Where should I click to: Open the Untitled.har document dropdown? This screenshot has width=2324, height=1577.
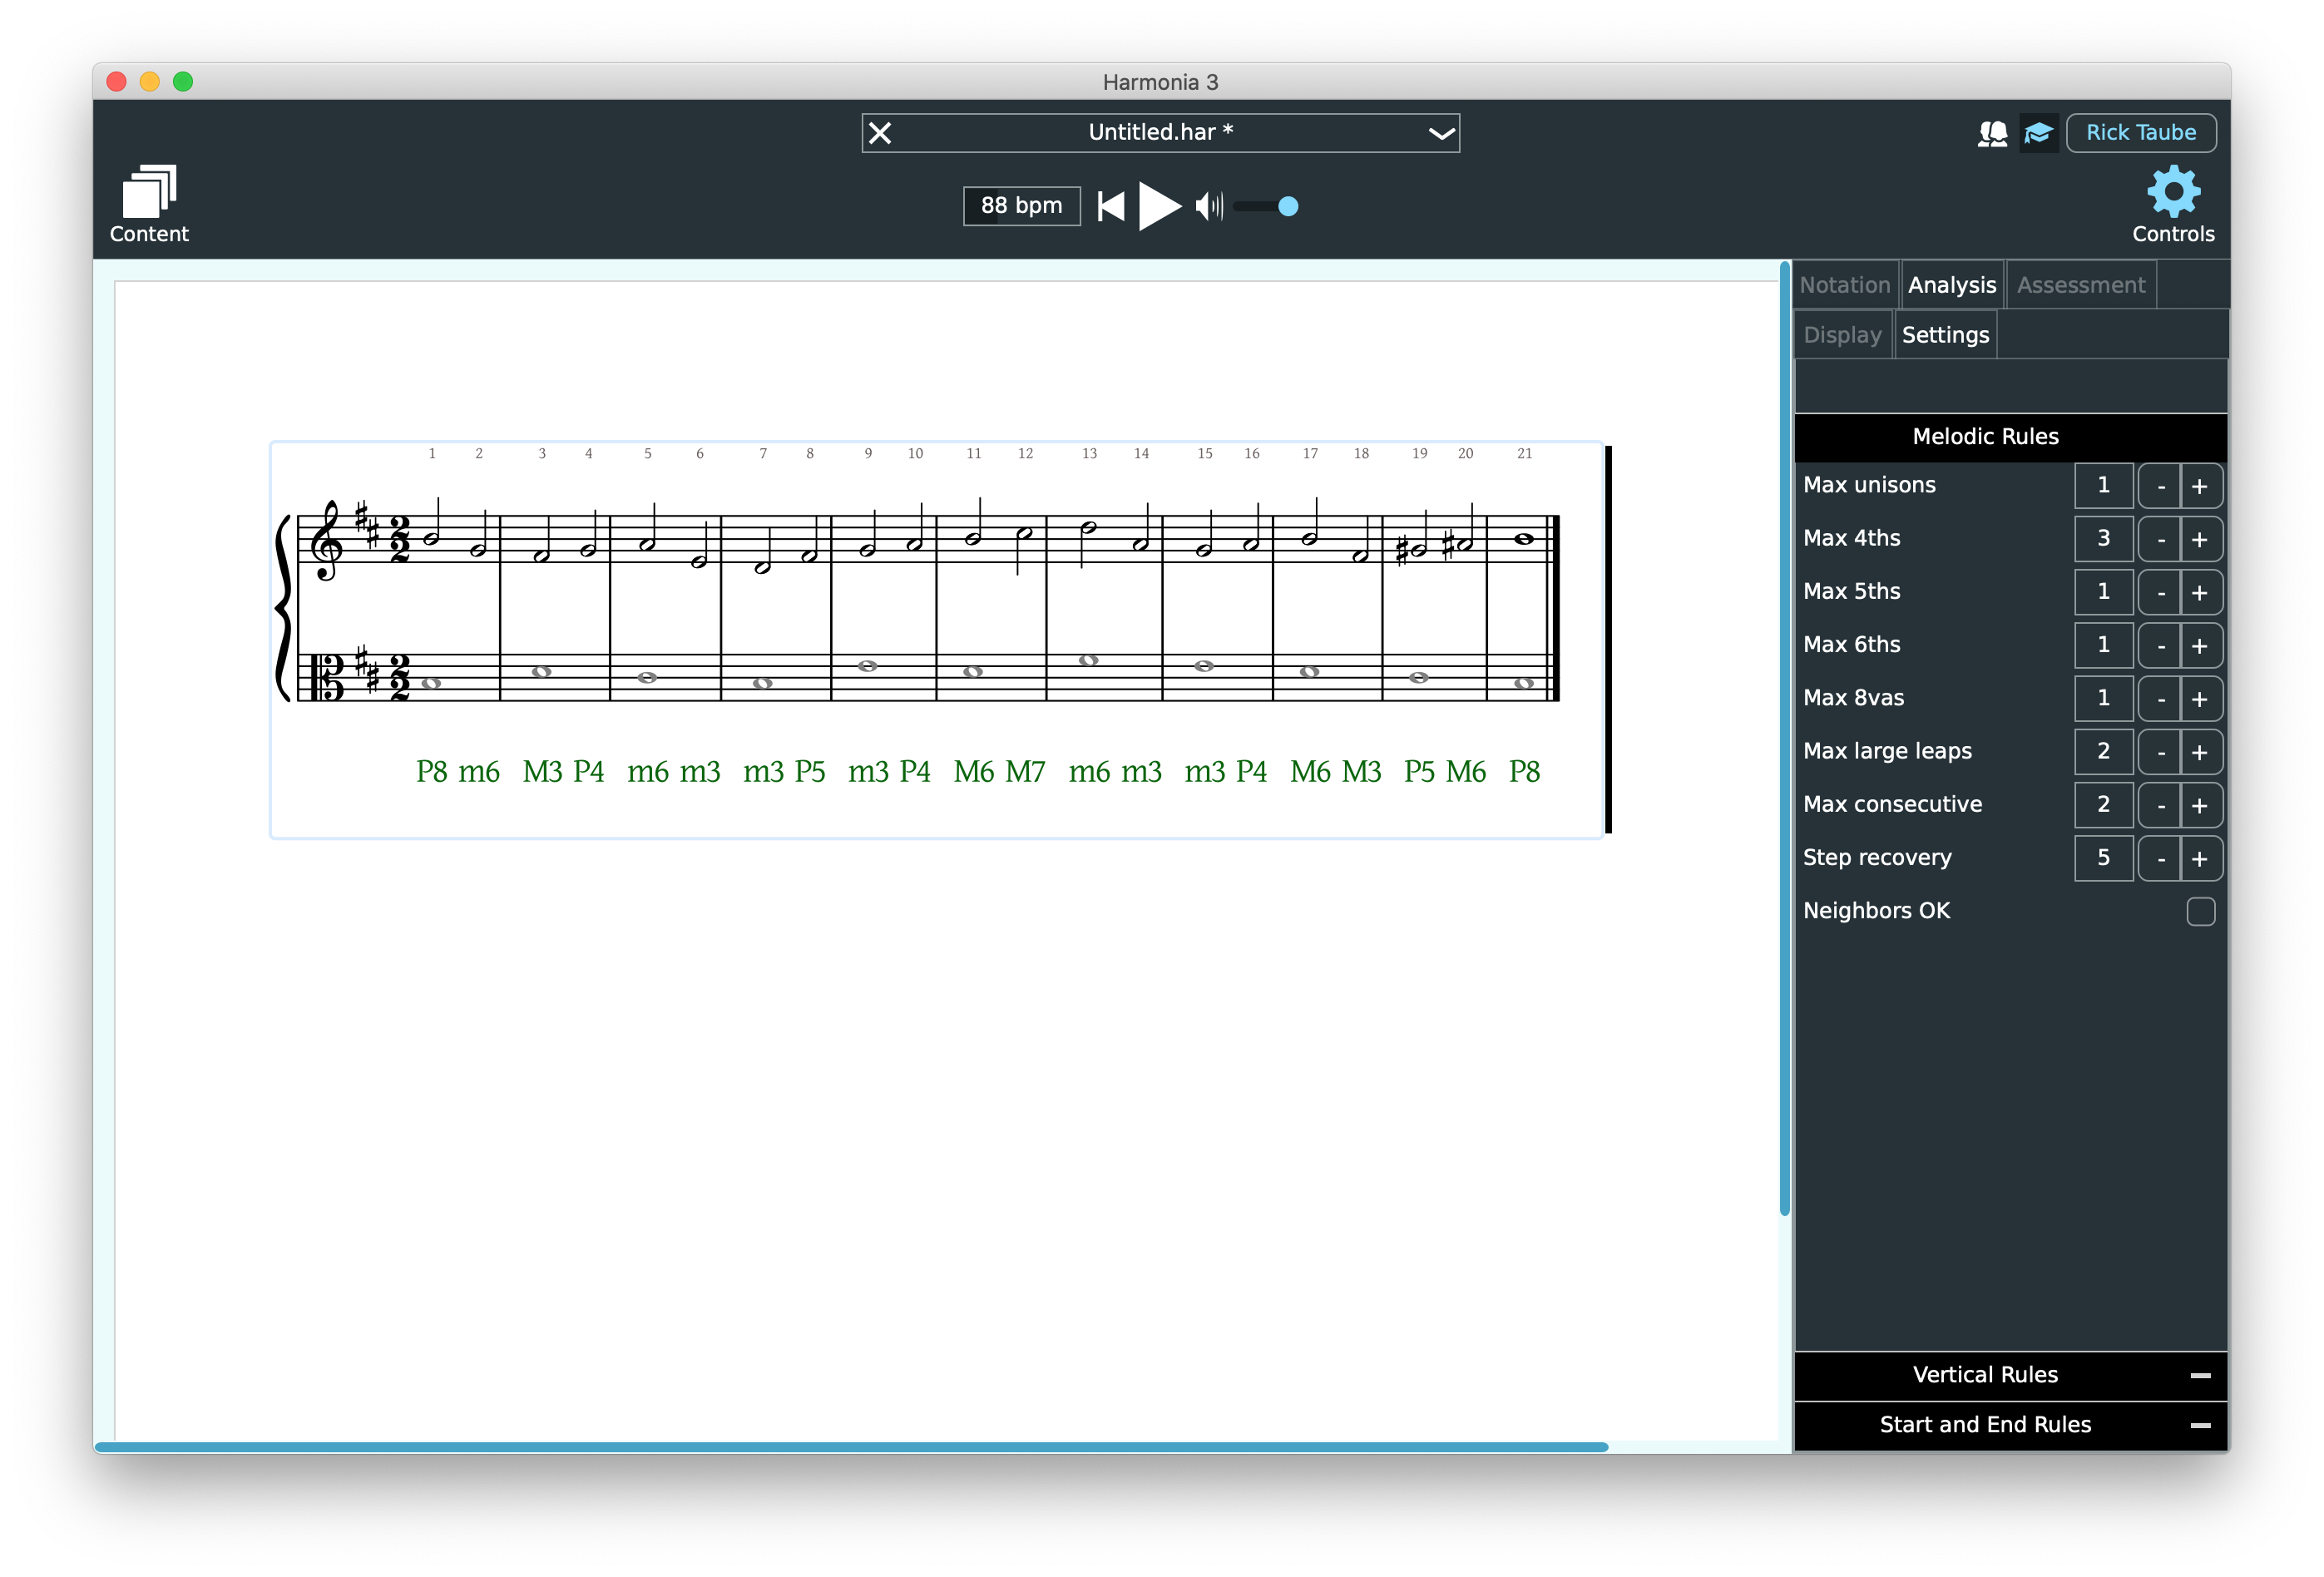(x=1441, y=133)
